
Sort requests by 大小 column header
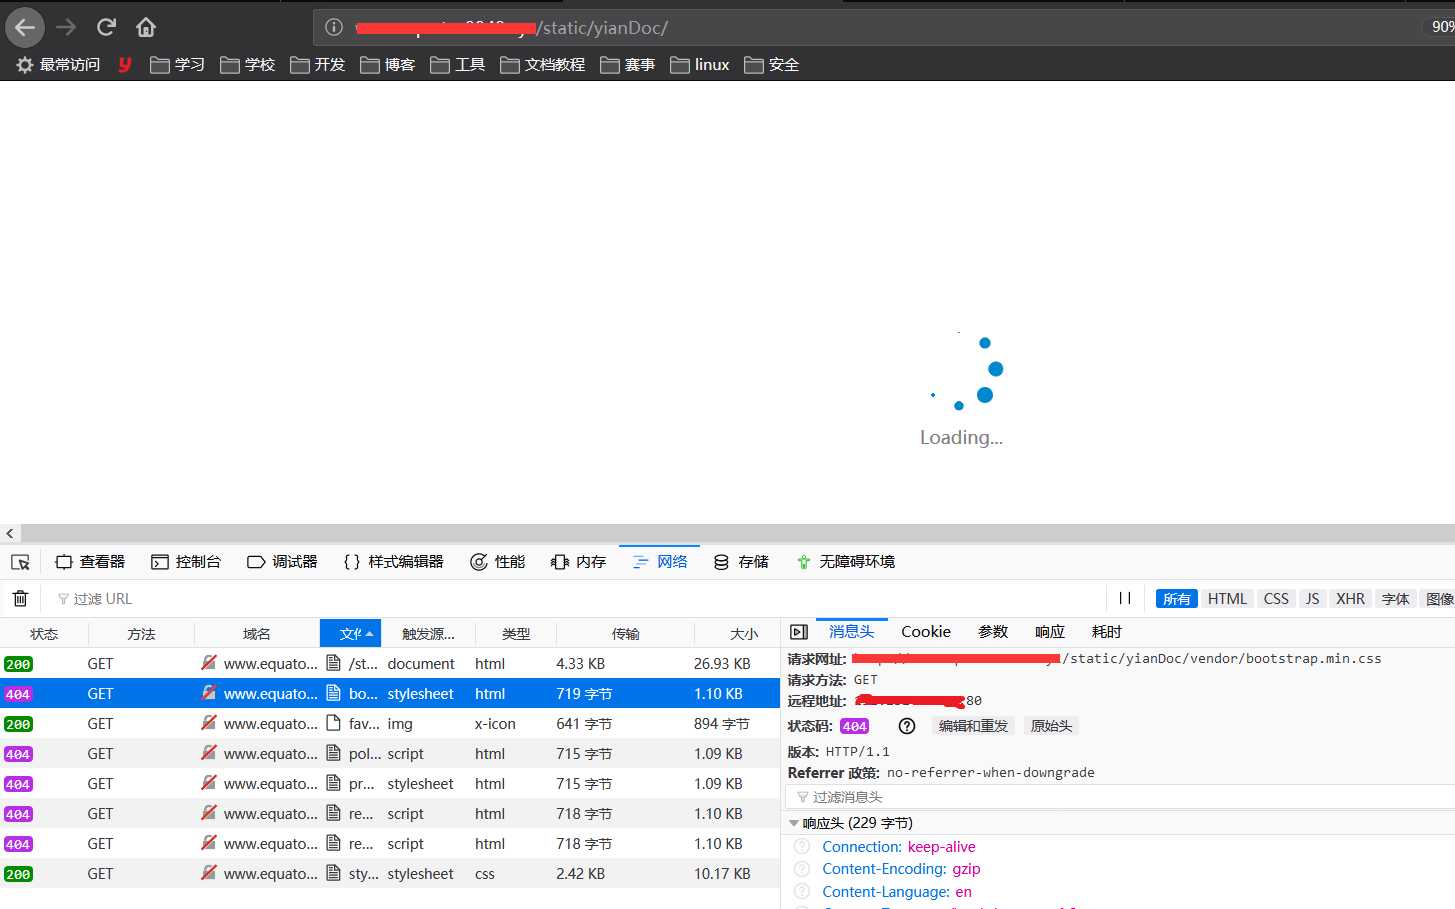(x=737, y=634)
